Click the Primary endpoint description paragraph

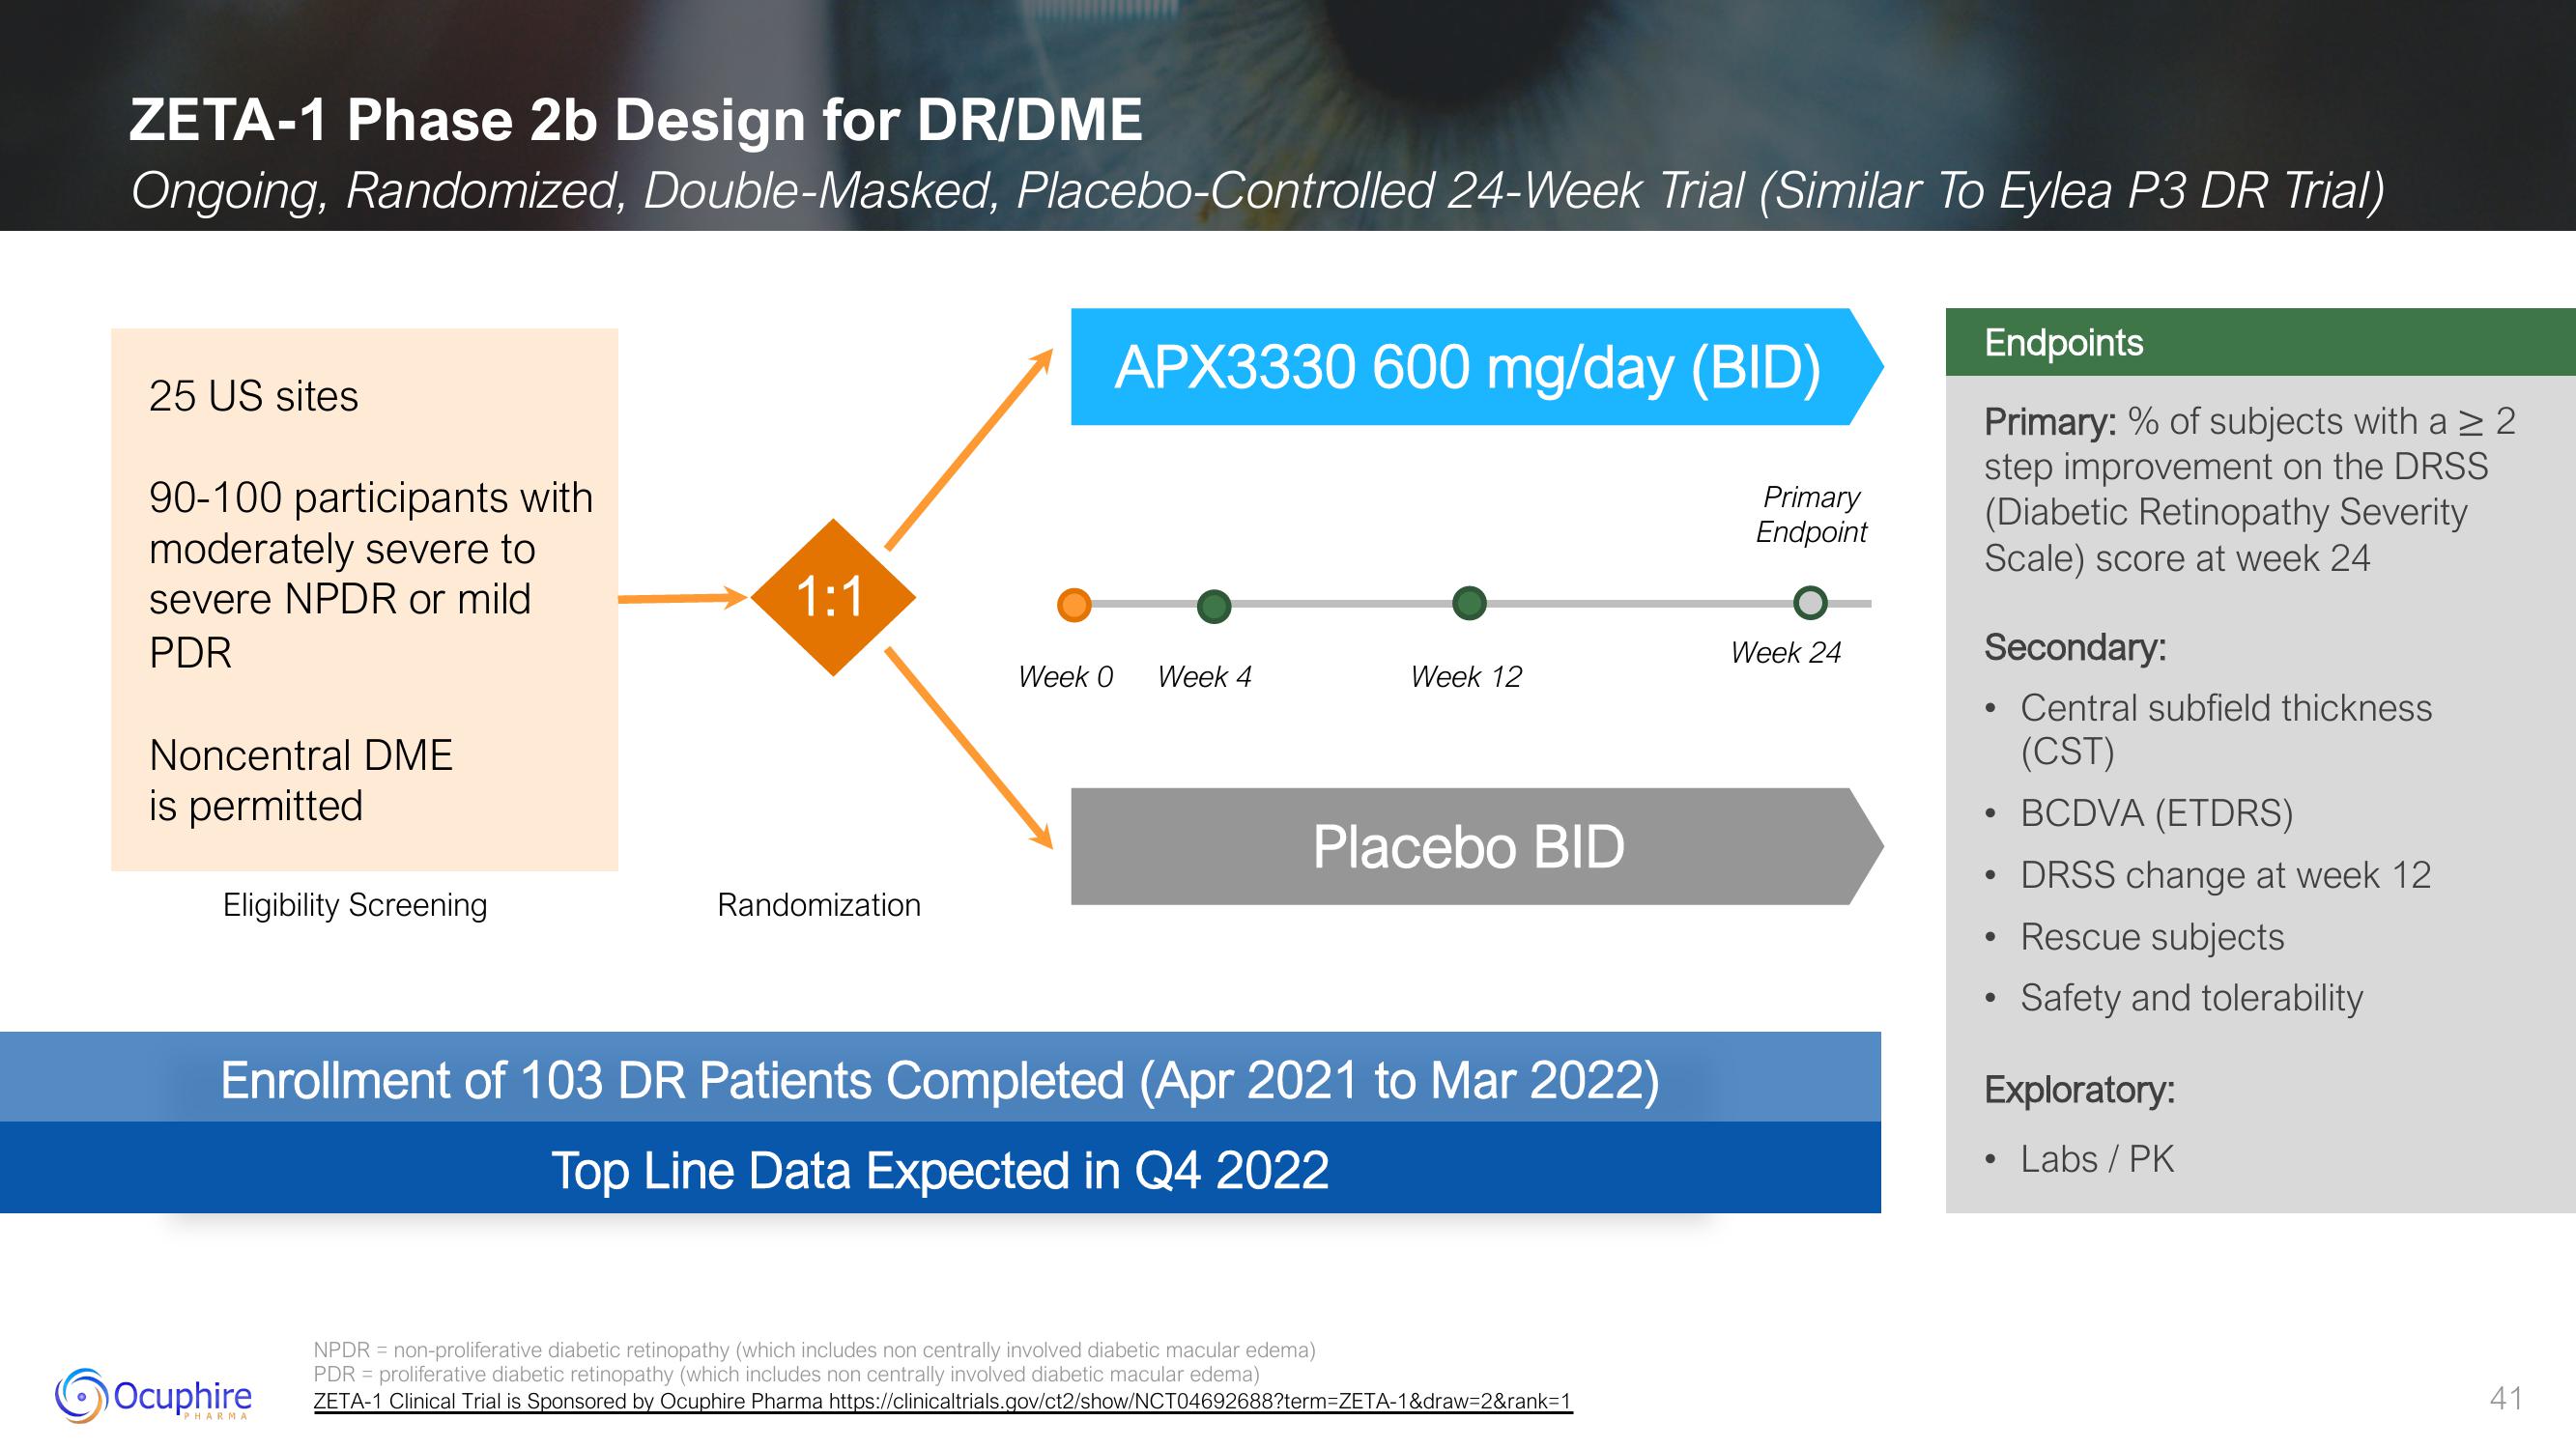[2250, 489]
